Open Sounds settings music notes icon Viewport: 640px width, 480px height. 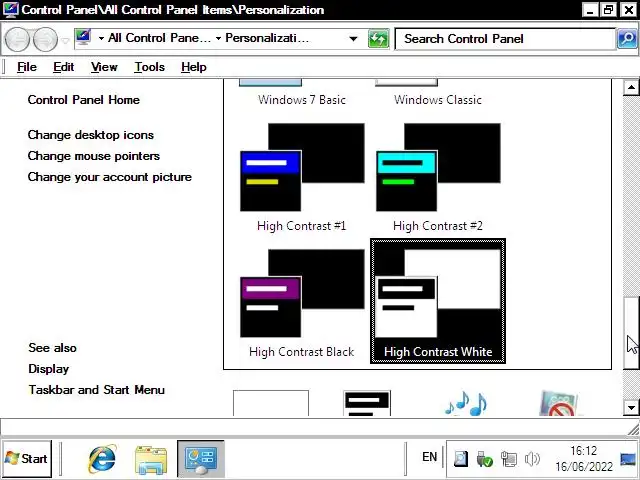466,403
